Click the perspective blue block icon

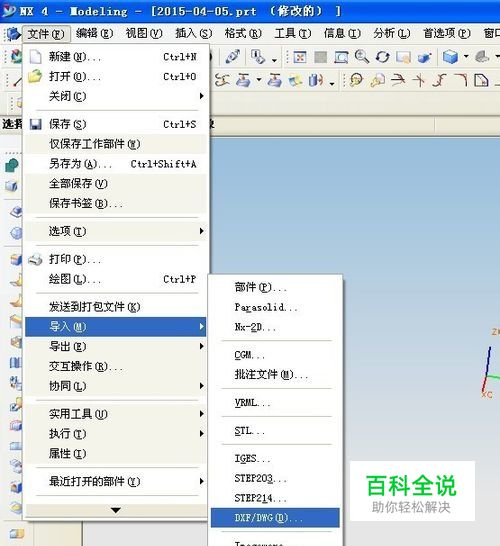click(x=424, y=57)
